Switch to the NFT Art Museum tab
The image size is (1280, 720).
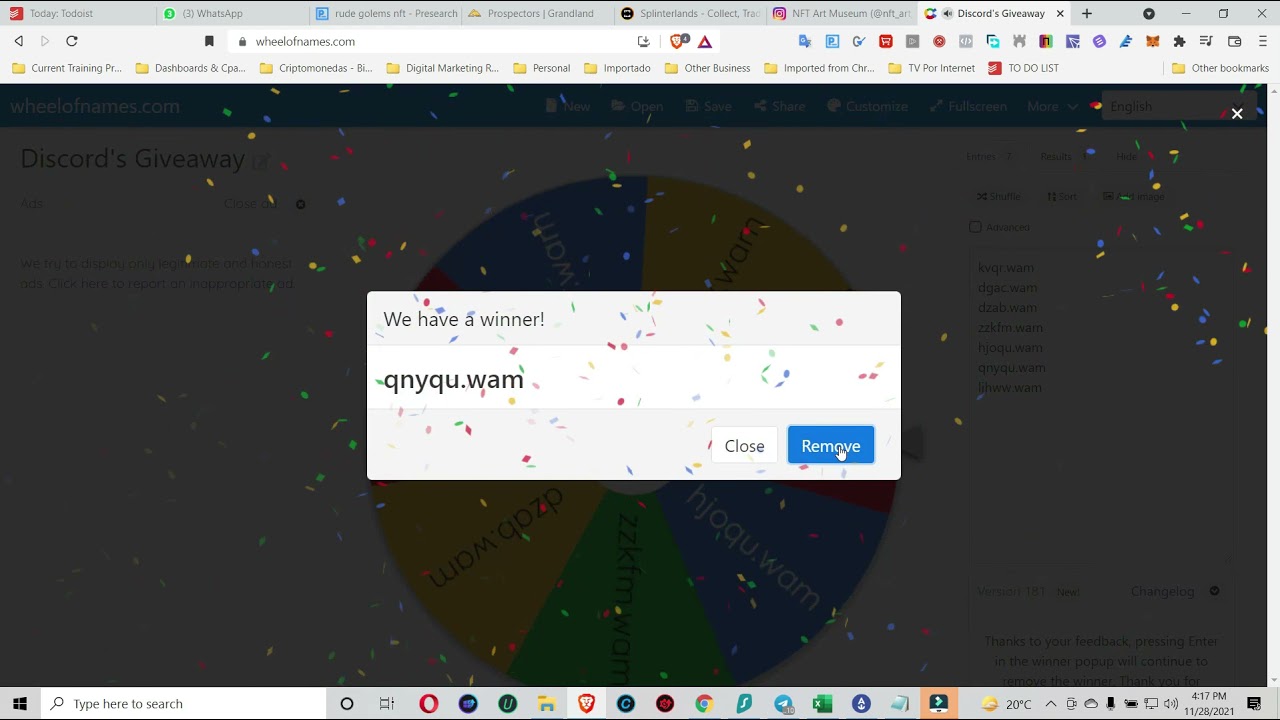(x=842, y=14)
